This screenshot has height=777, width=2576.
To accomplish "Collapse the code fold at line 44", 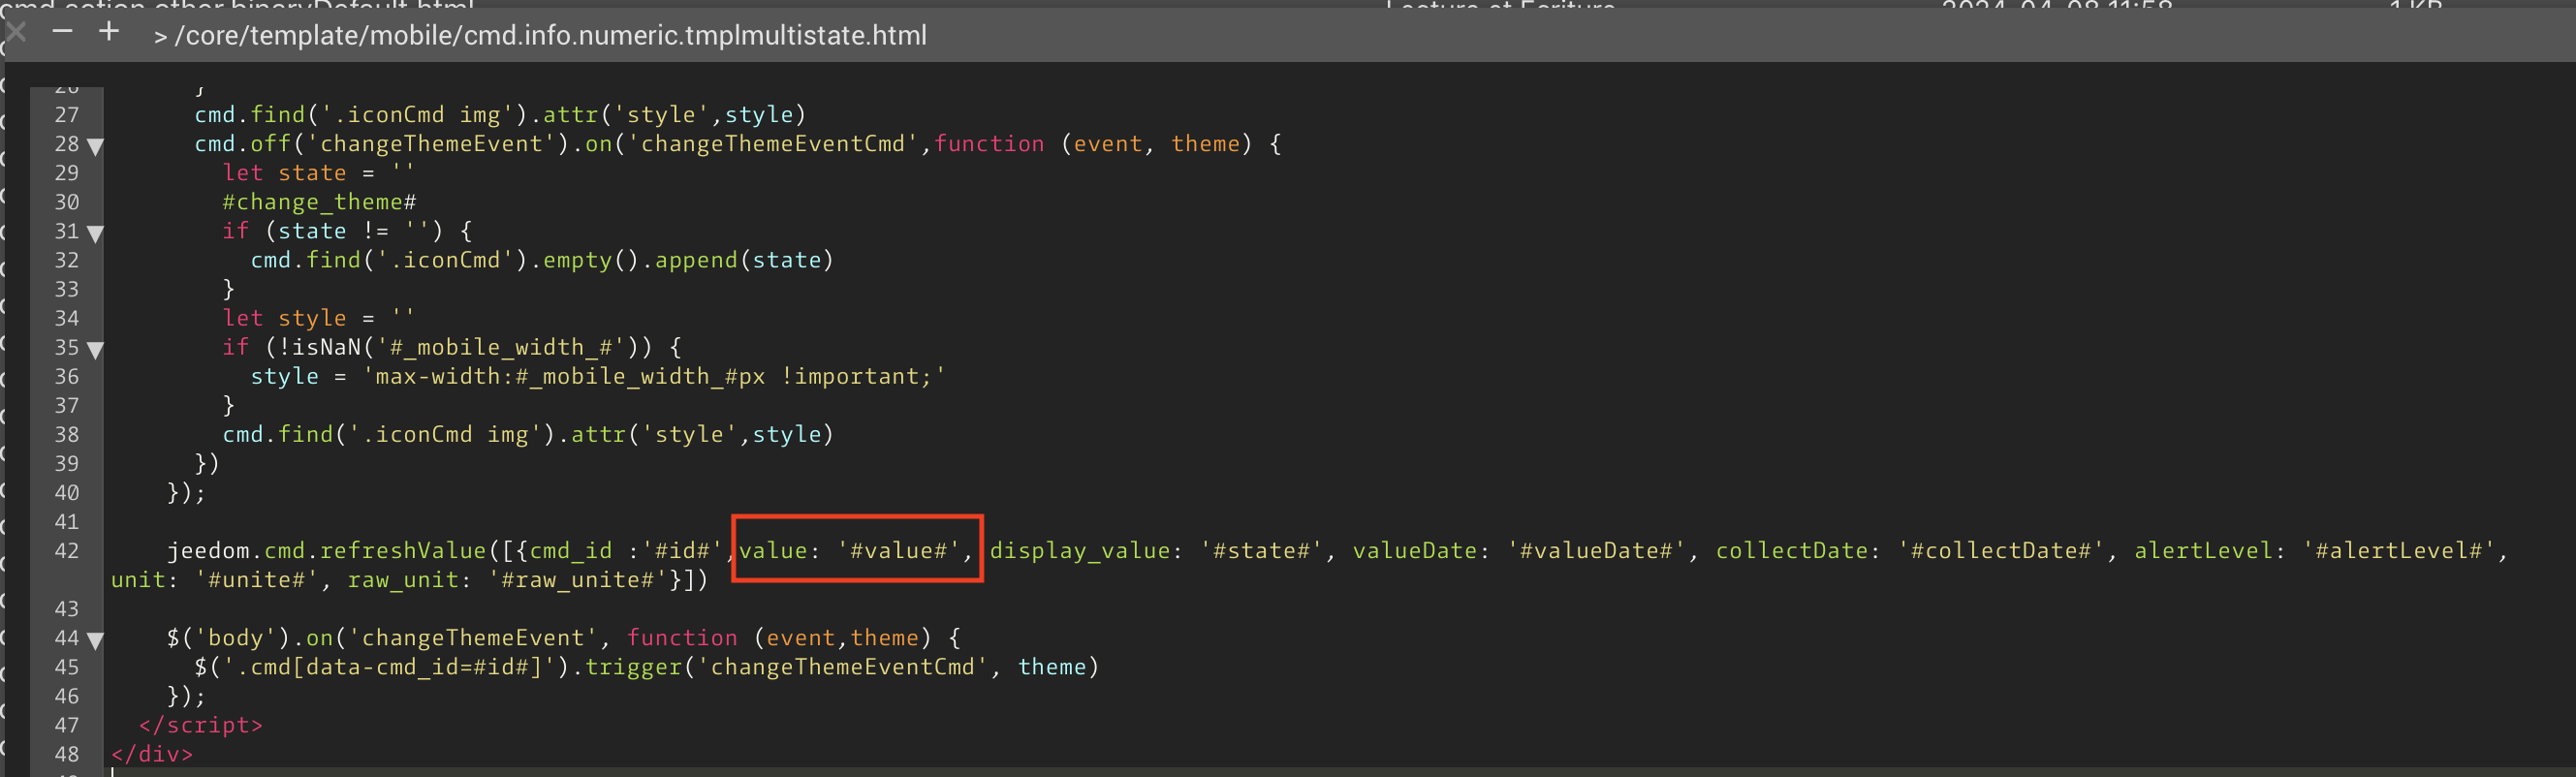I will (x=95, y=640).
